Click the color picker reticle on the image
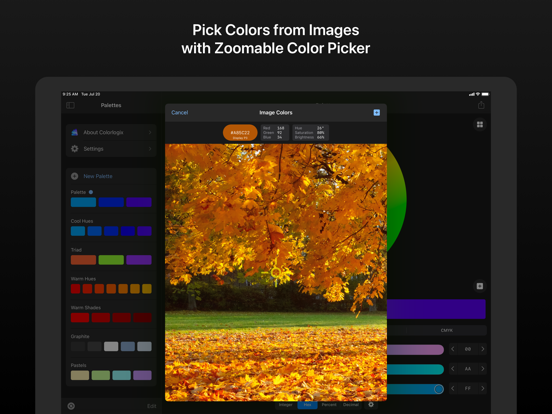Image resolution: width=552 pixels, height=414 pixels. coord(276,272)
